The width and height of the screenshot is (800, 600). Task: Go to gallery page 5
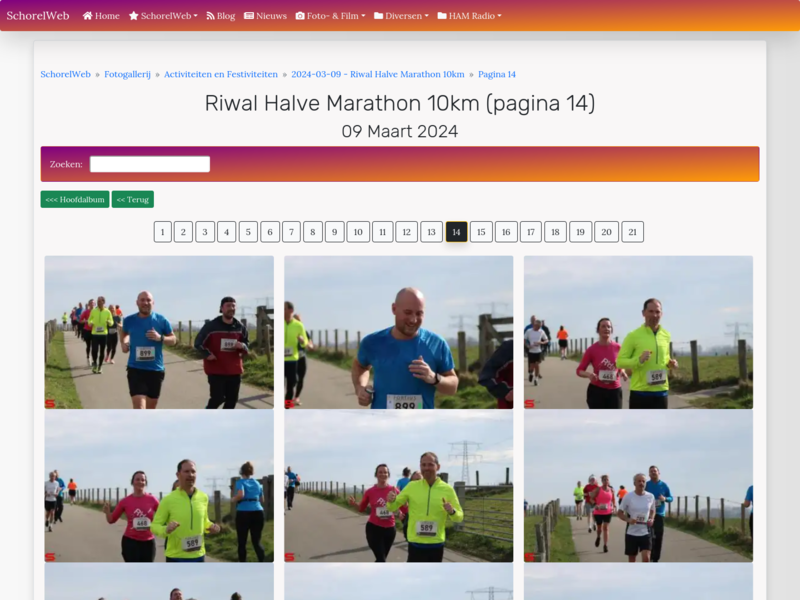pos(248,232)
